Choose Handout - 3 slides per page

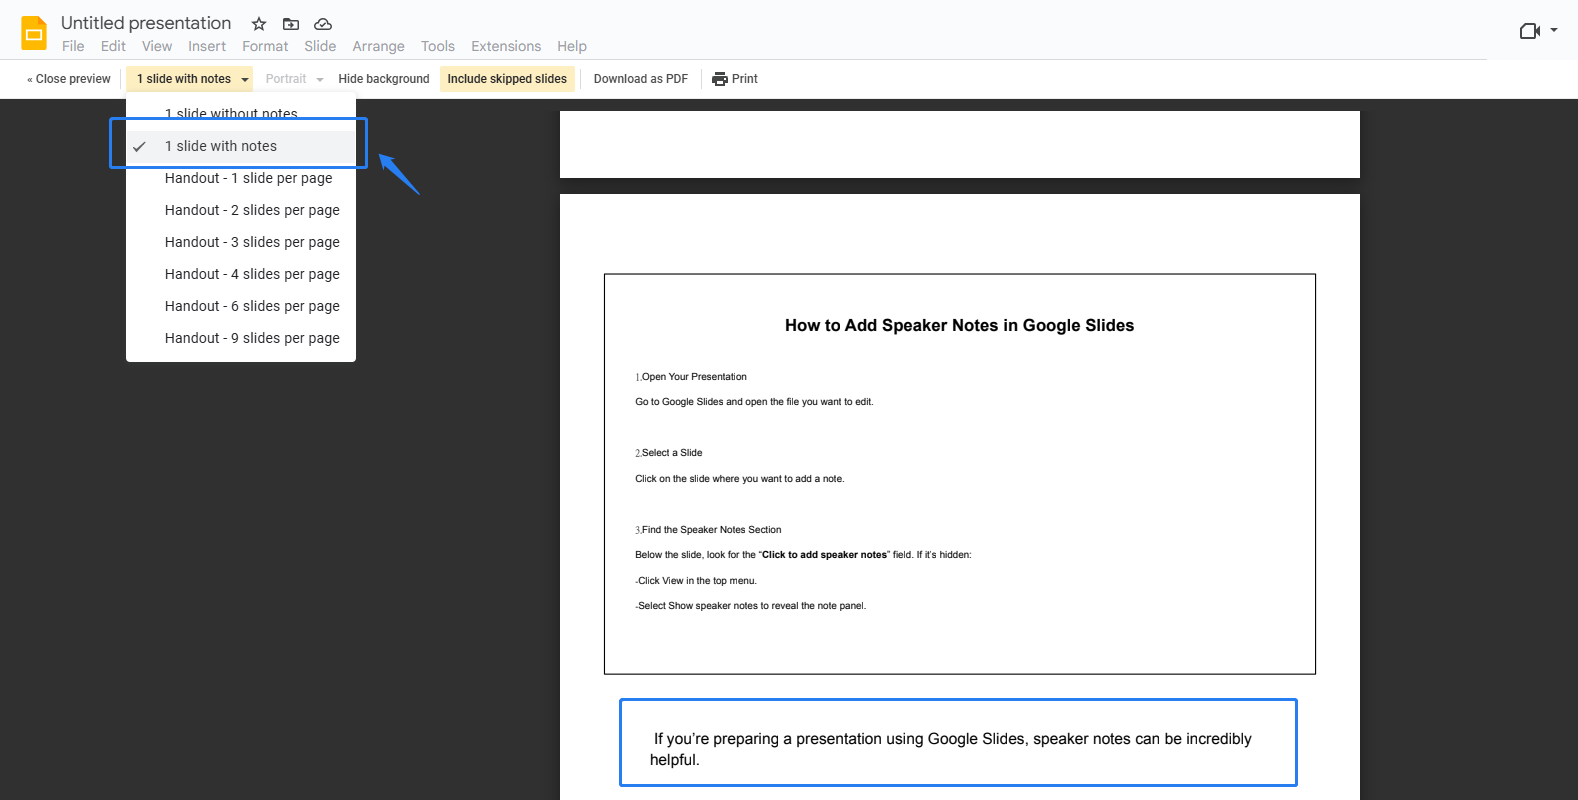pyautogui.click(x=241, y=242)
